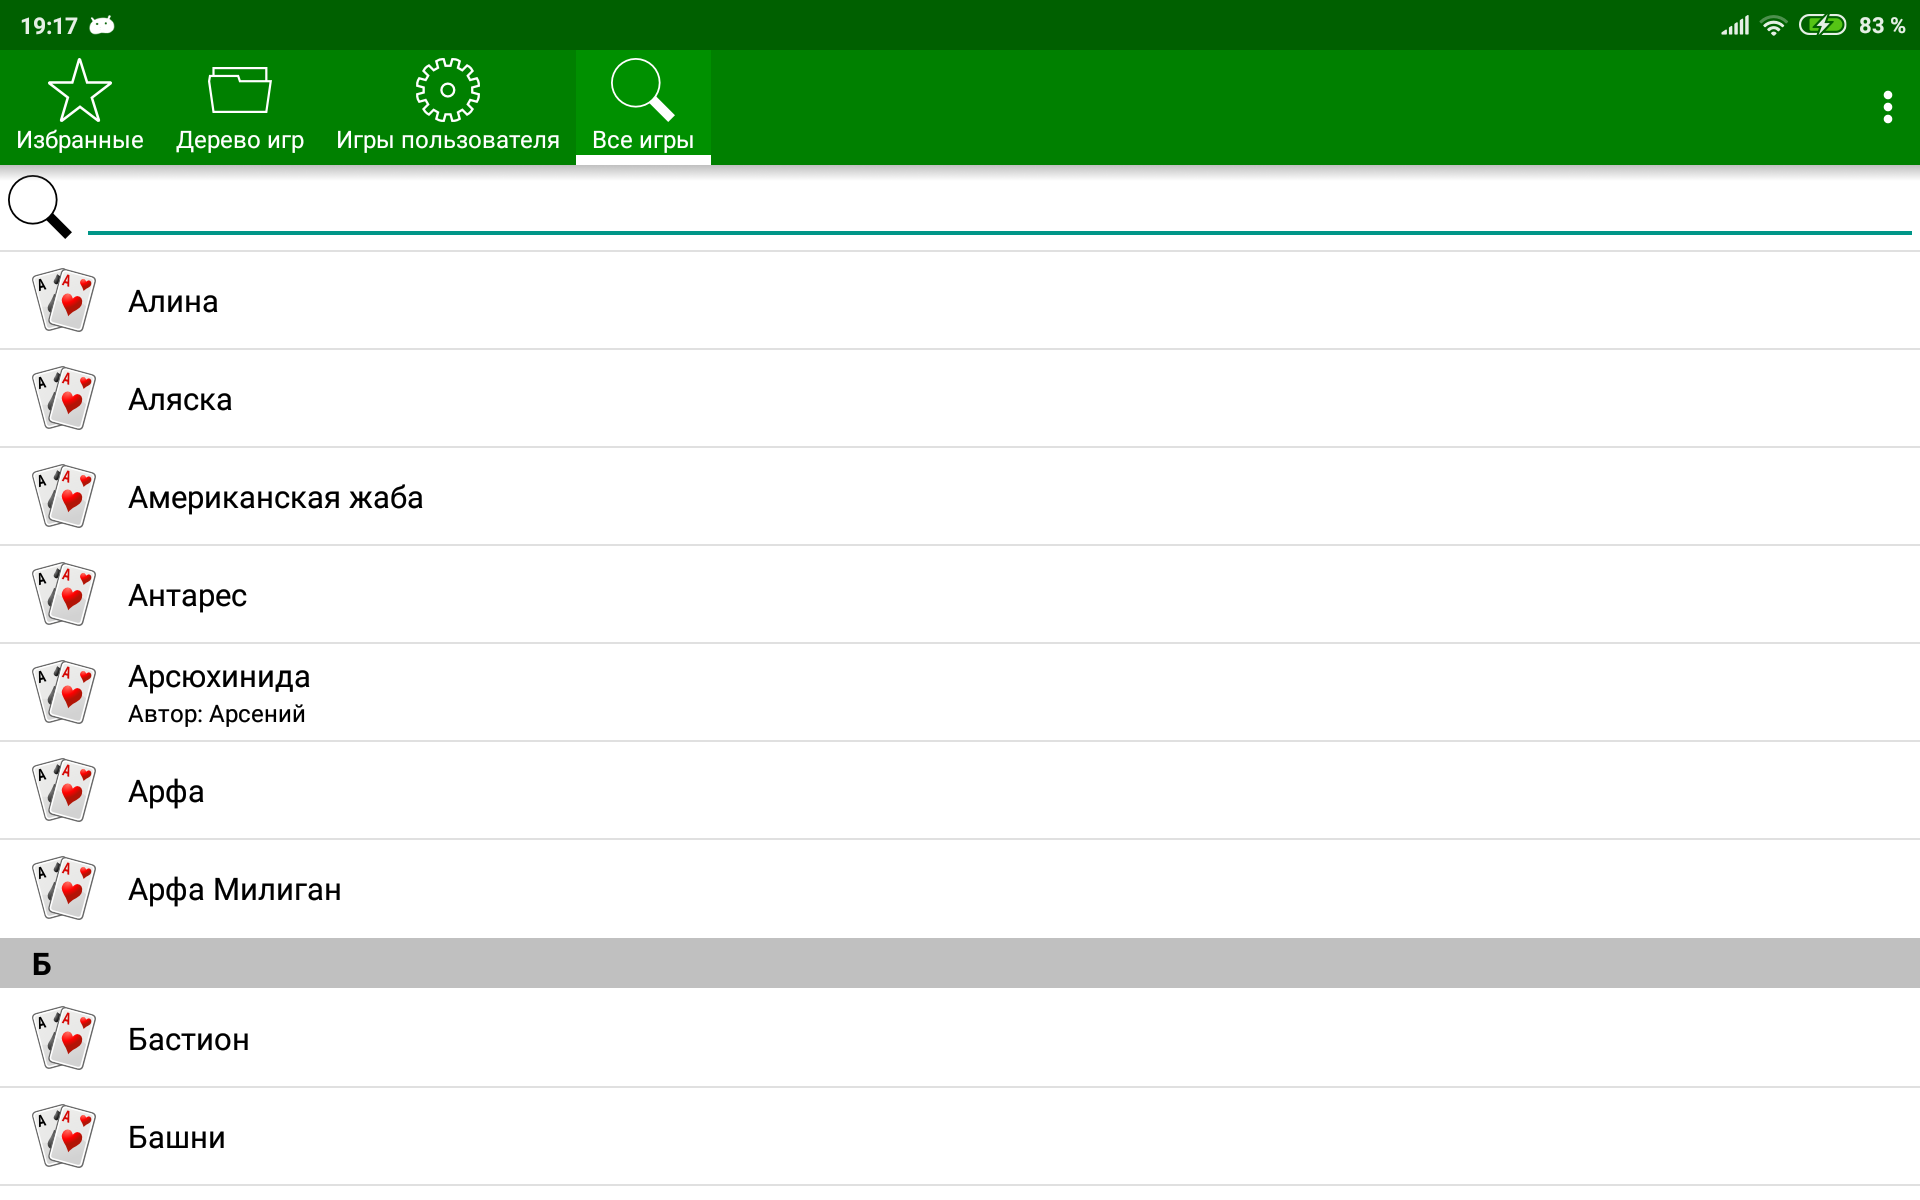Switch to Дерево игр tab
The width and height of the screenshot is (1920, 1200).
point(240,107)
